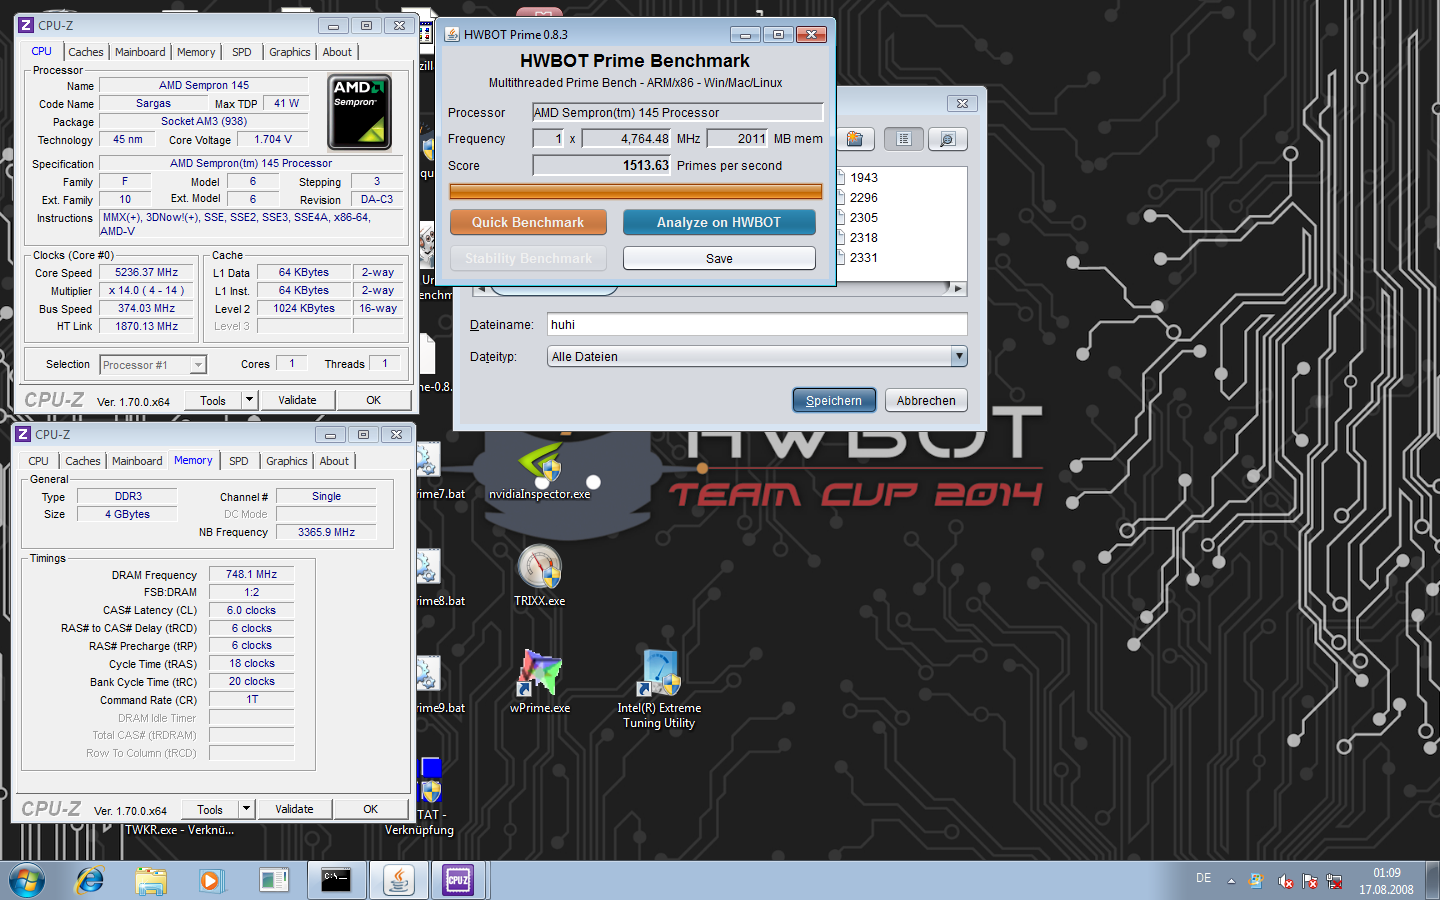Open Windows Media Player from taskbar
The image size is (1440, 900).
point(210,881)
